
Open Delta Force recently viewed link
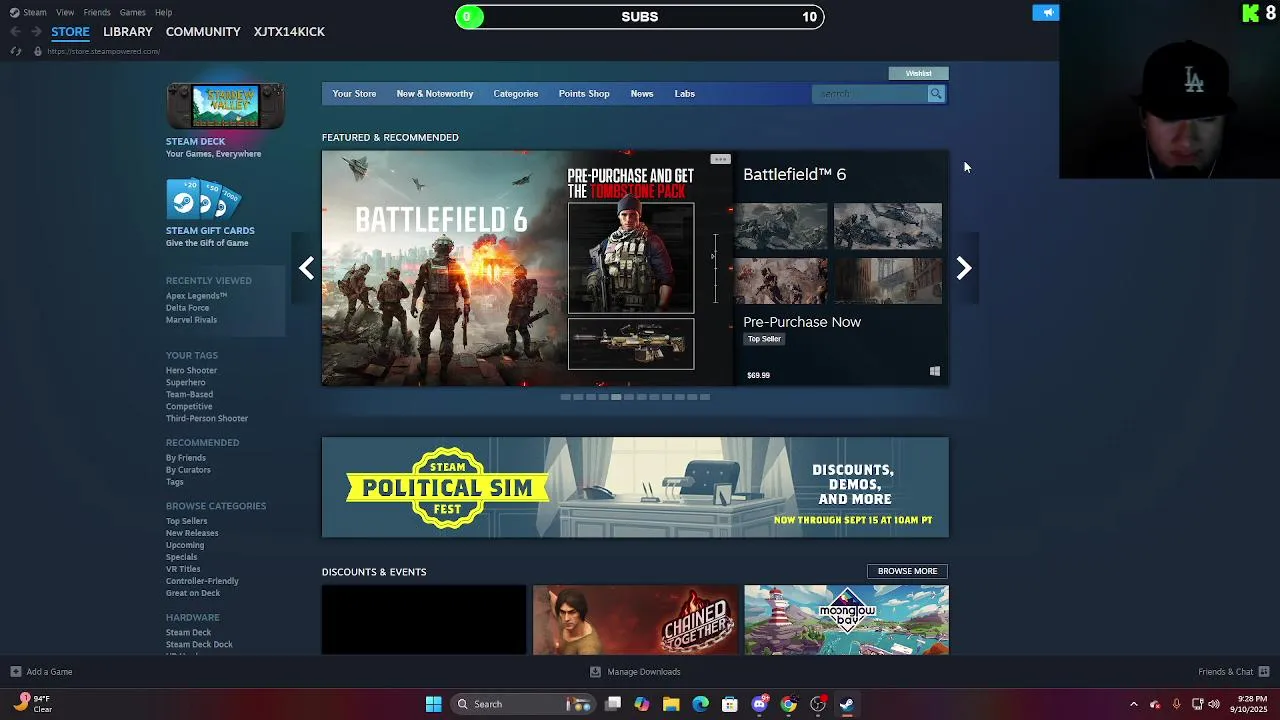pos(187,308)
